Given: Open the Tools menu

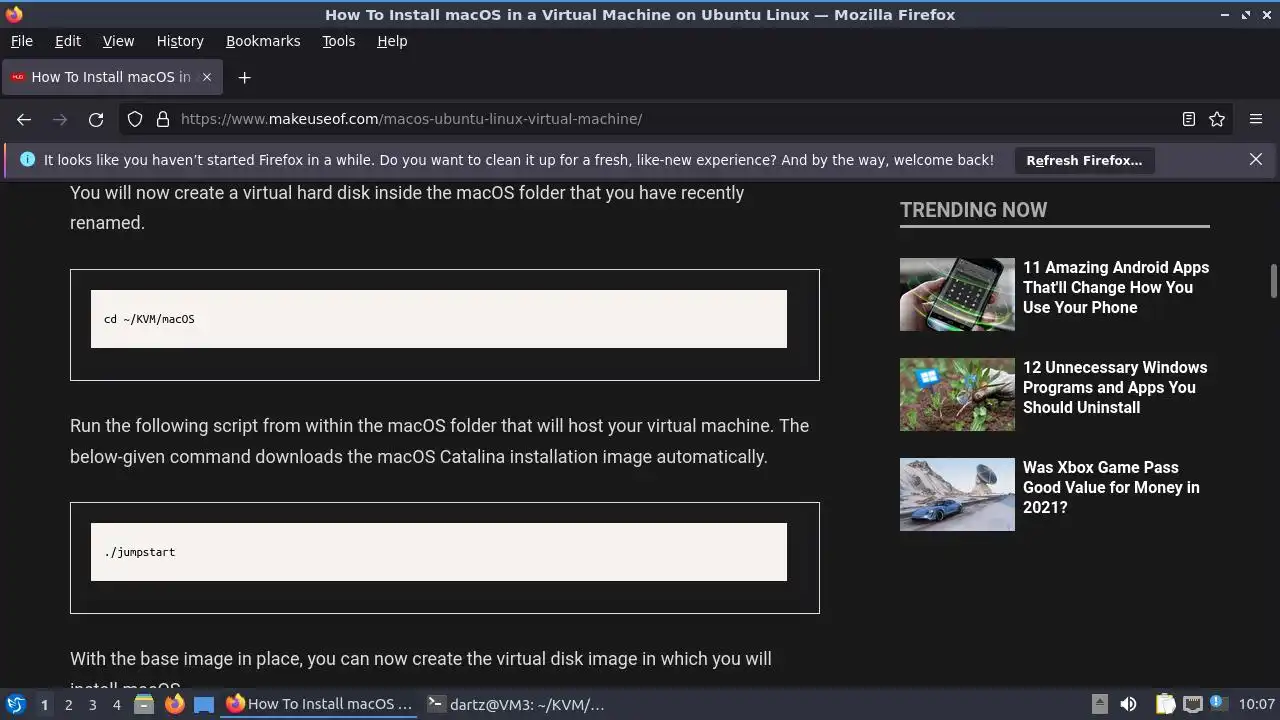Looking at the screenshot, I should click(x=338, y=41).
